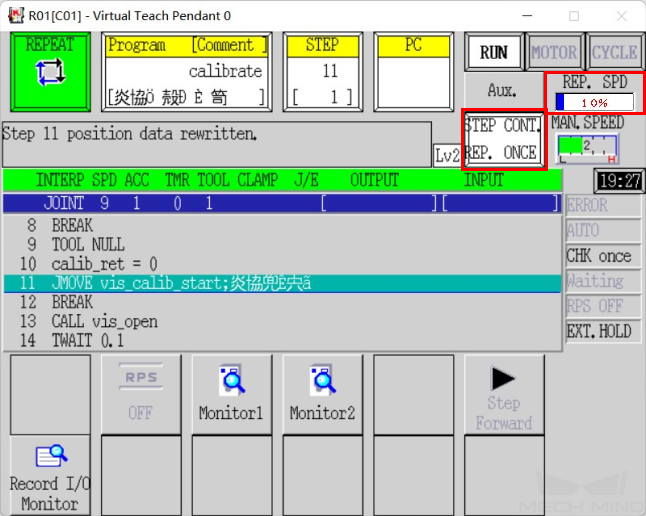
Task: Click the REPEAT mode loop icon
Action: pyautogui.click(x=50, y=72)
